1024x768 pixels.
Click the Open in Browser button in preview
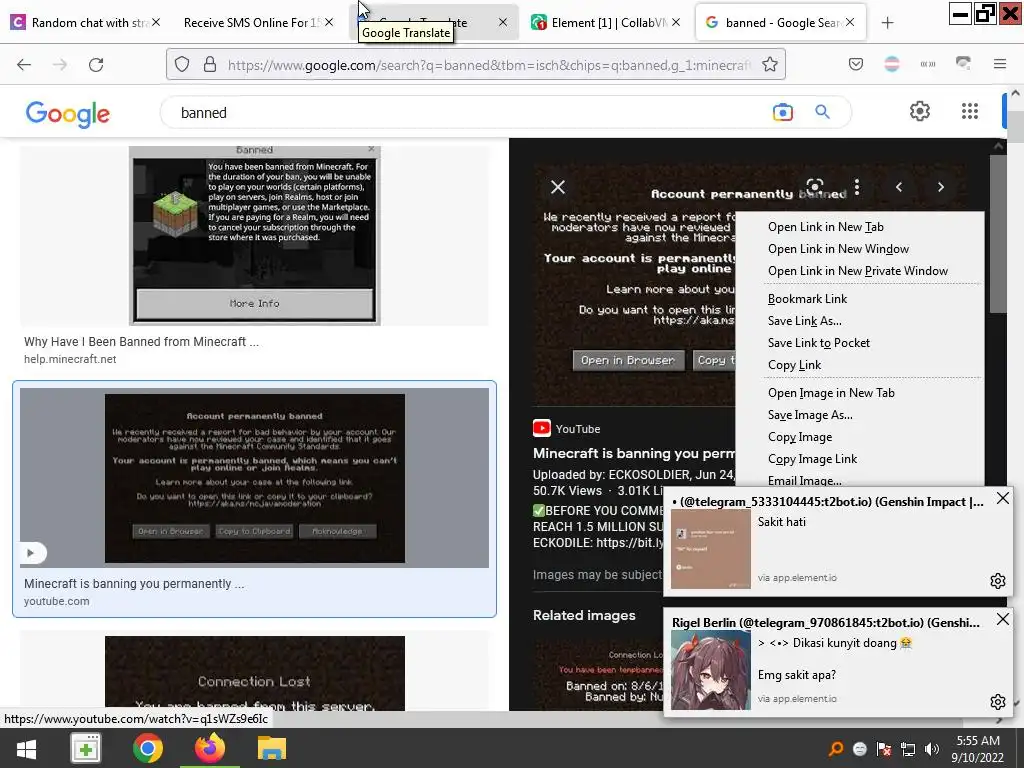pos(628,360)
